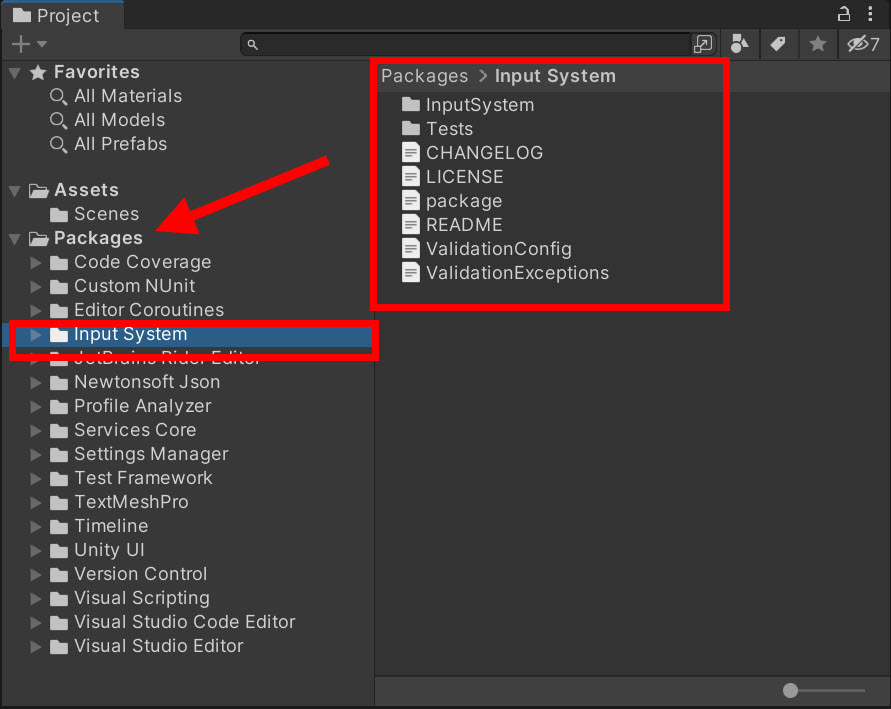891x709 pixels.
Task: Select the CHANGELOG file icon
Action: [x=410, y=152]
